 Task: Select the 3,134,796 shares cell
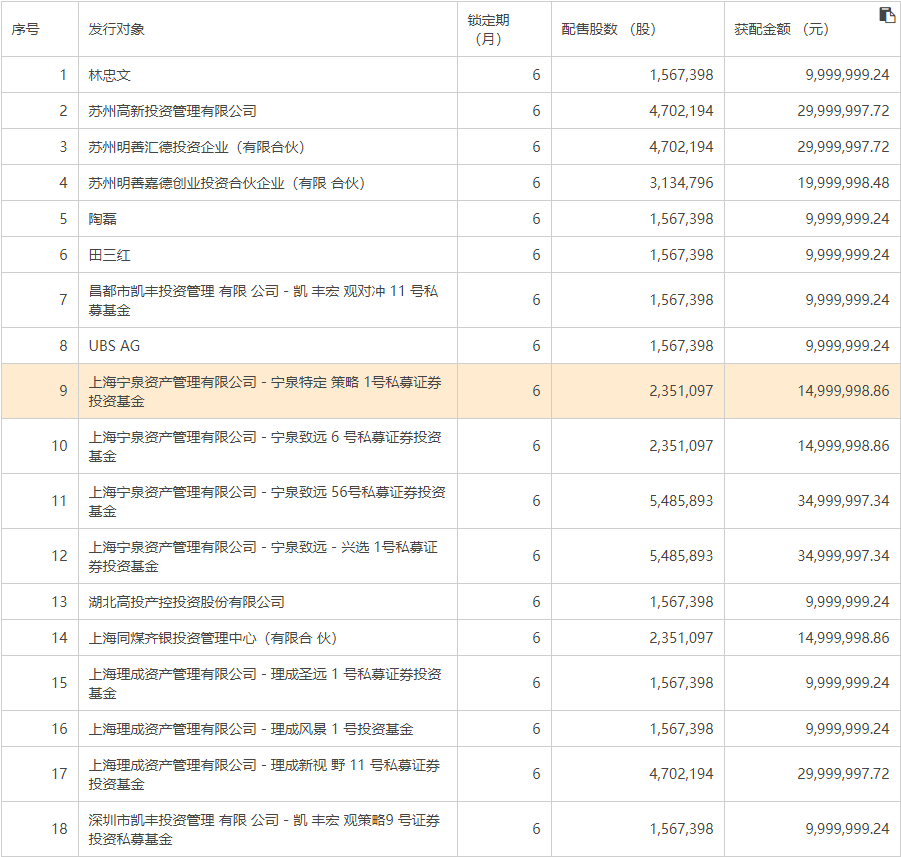681,183
